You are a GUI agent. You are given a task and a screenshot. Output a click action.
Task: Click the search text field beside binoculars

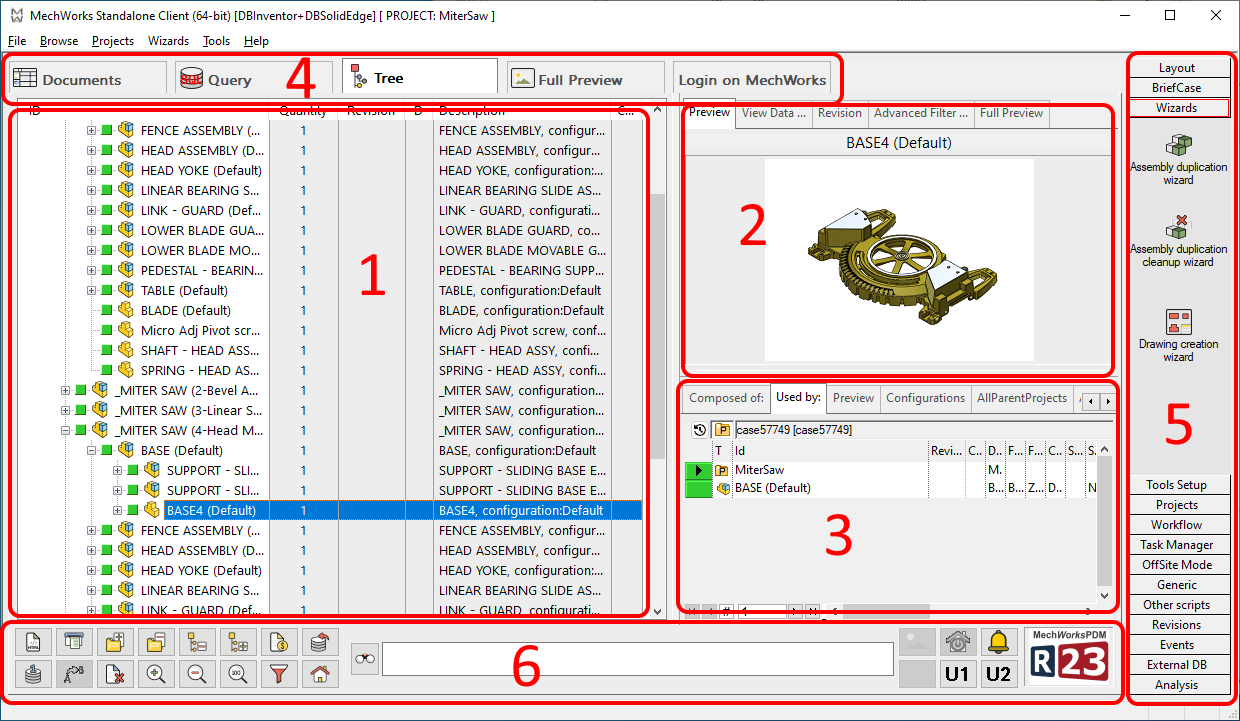(638, 658)
